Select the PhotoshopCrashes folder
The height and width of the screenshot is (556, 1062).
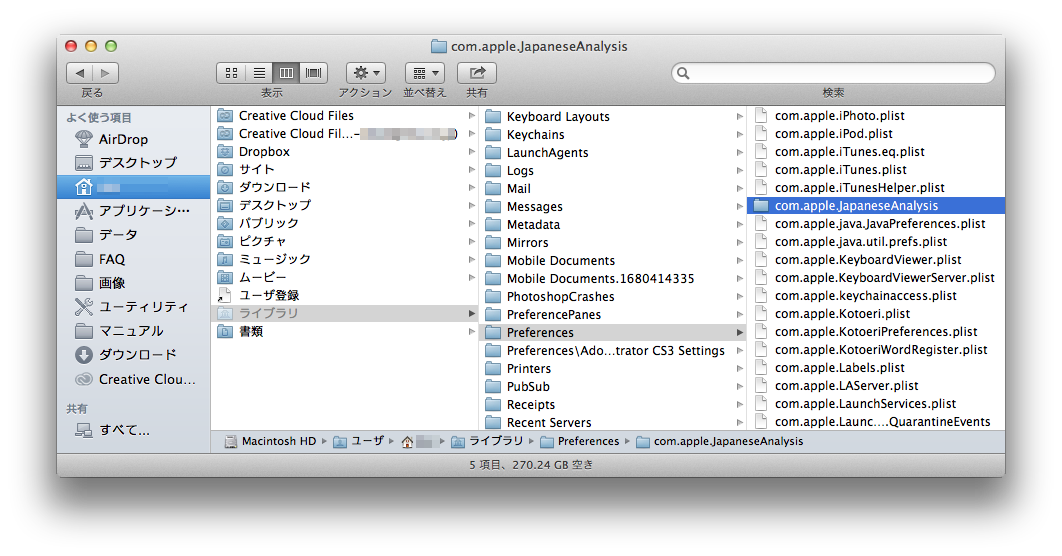[612, 297]
